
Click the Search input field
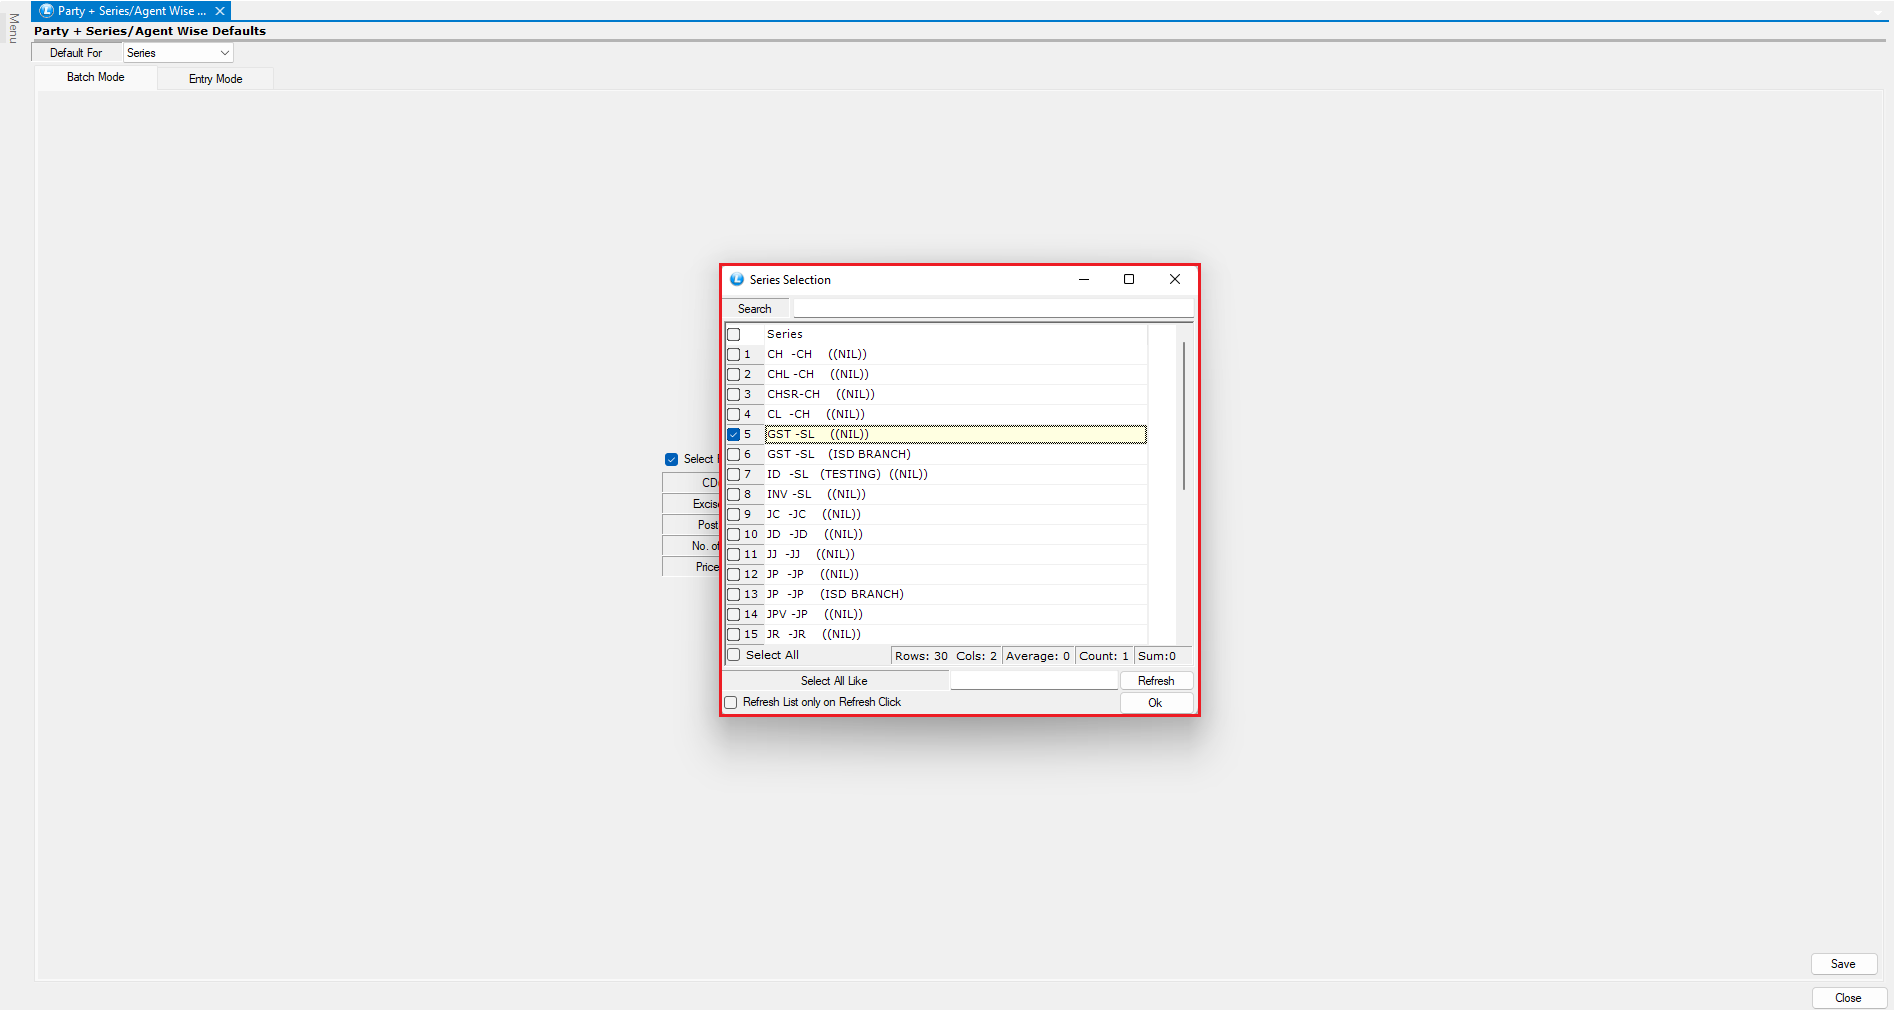[x=992, y=309]
